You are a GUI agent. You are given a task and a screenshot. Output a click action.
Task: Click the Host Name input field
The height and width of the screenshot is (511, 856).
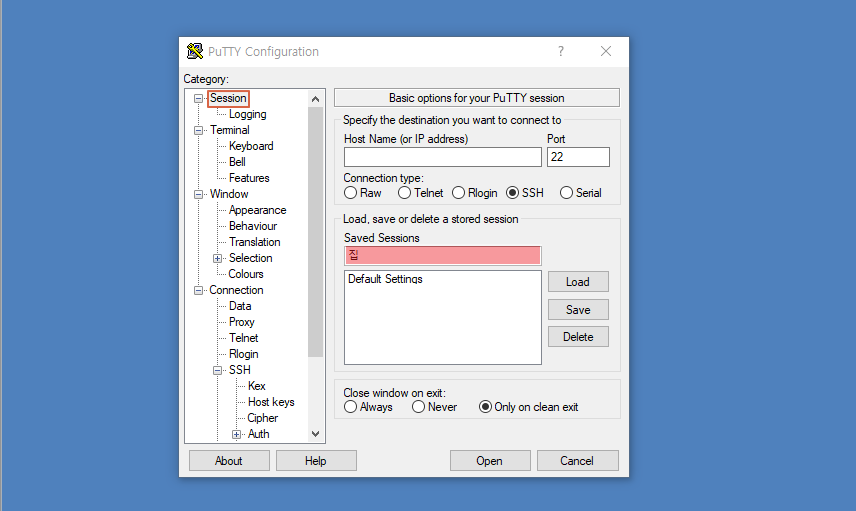443,157
